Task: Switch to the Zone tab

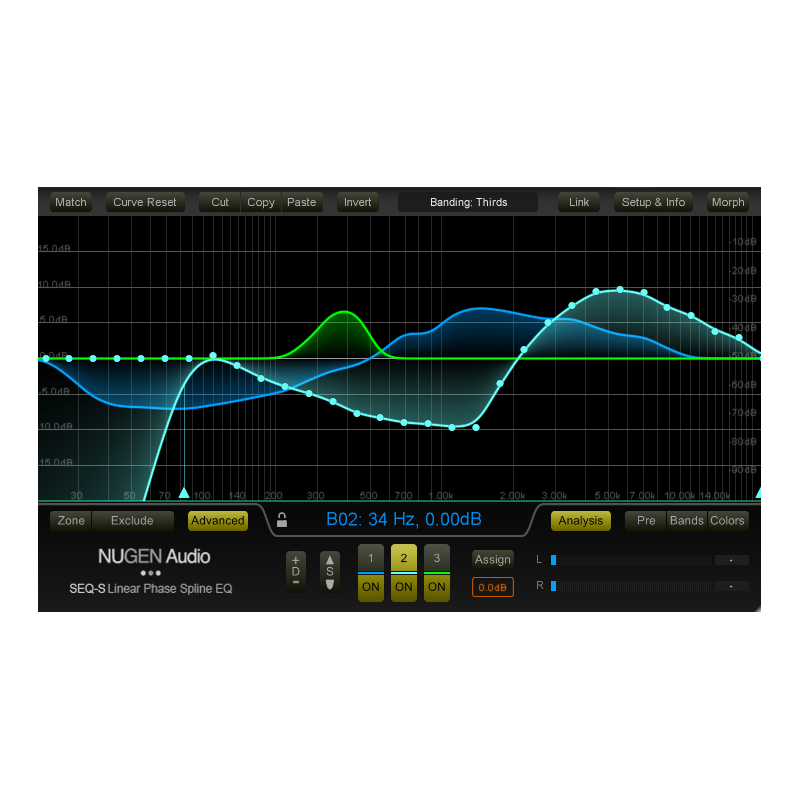Action: coord(69,520)
